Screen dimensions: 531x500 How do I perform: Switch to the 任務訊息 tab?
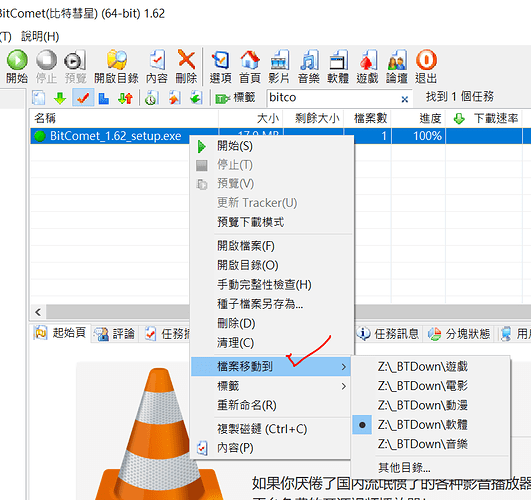389,334
